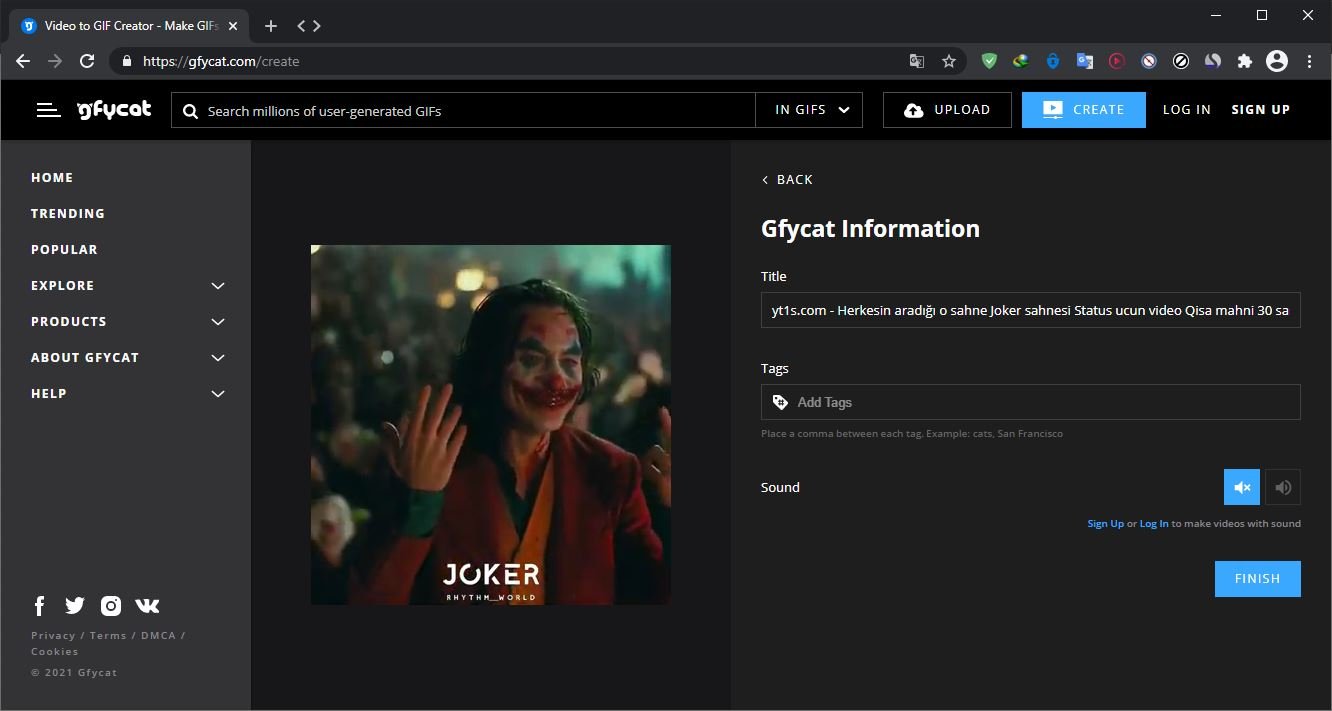Open Gfycat's VK page icon
This screenshot has width=1332, height=711.
(147, 606)
